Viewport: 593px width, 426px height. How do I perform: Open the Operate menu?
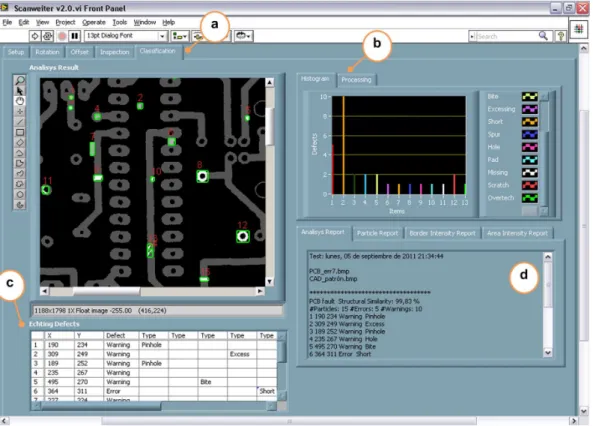(x=94, y=22)
